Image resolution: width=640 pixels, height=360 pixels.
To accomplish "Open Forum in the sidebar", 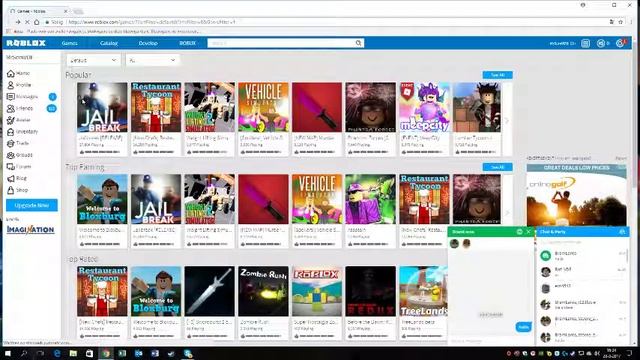I will 19,167.
